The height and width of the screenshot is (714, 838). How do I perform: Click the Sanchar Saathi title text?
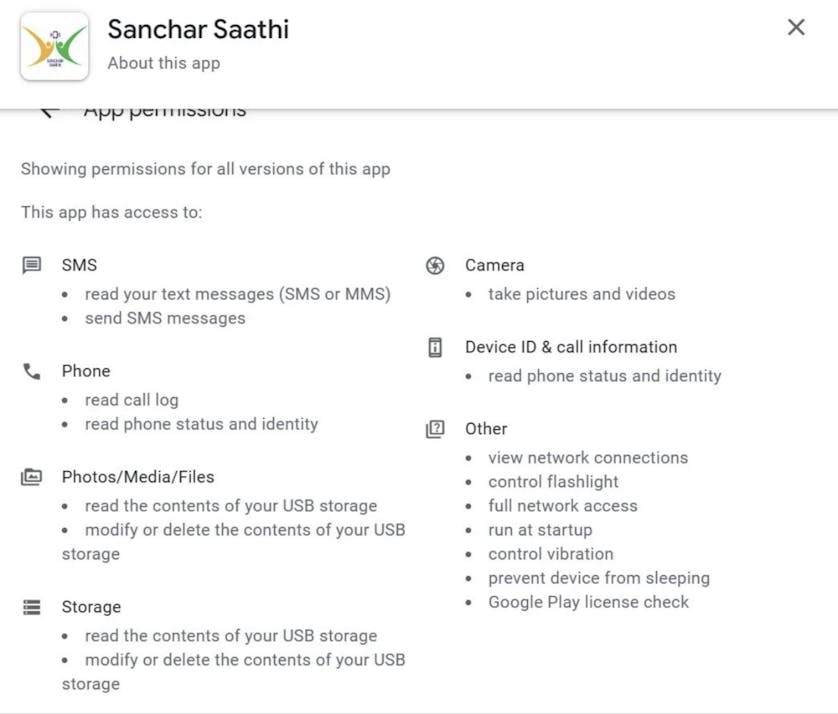198,29
